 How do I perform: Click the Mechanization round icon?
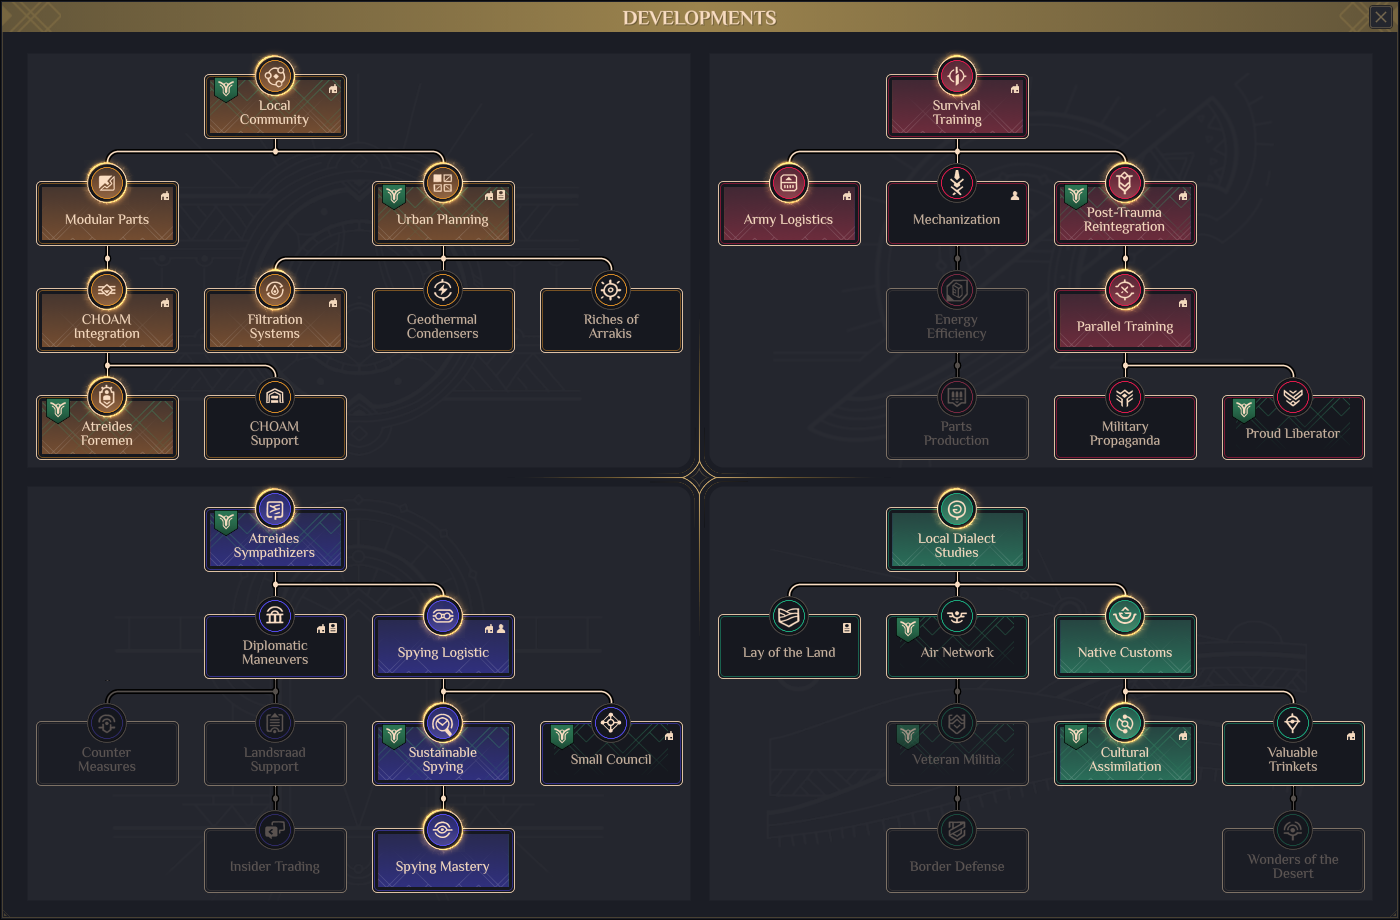[x=957, y=183]
